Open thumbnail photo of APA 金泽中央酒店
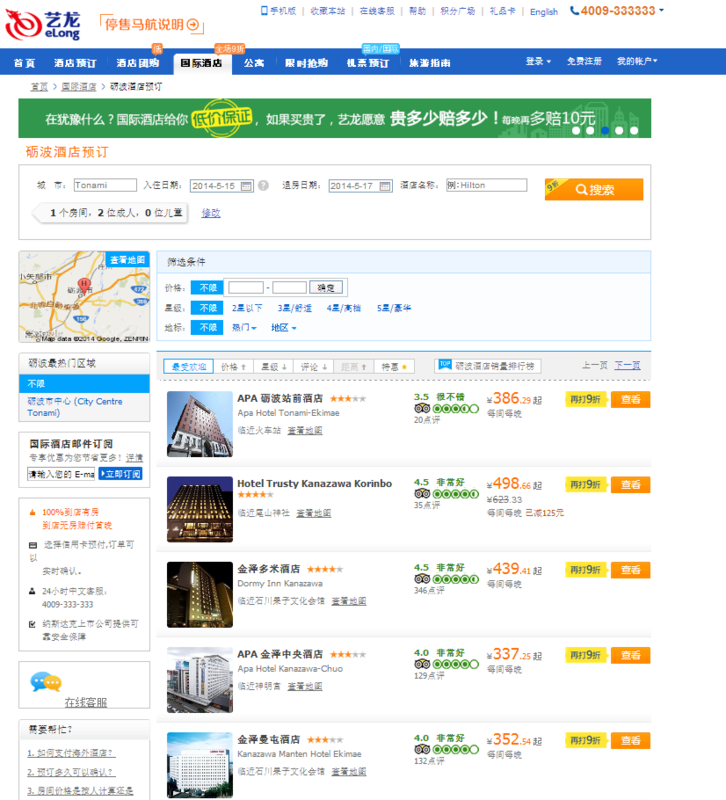This screenshot has height=800, width=726. [x=199, y=680]
